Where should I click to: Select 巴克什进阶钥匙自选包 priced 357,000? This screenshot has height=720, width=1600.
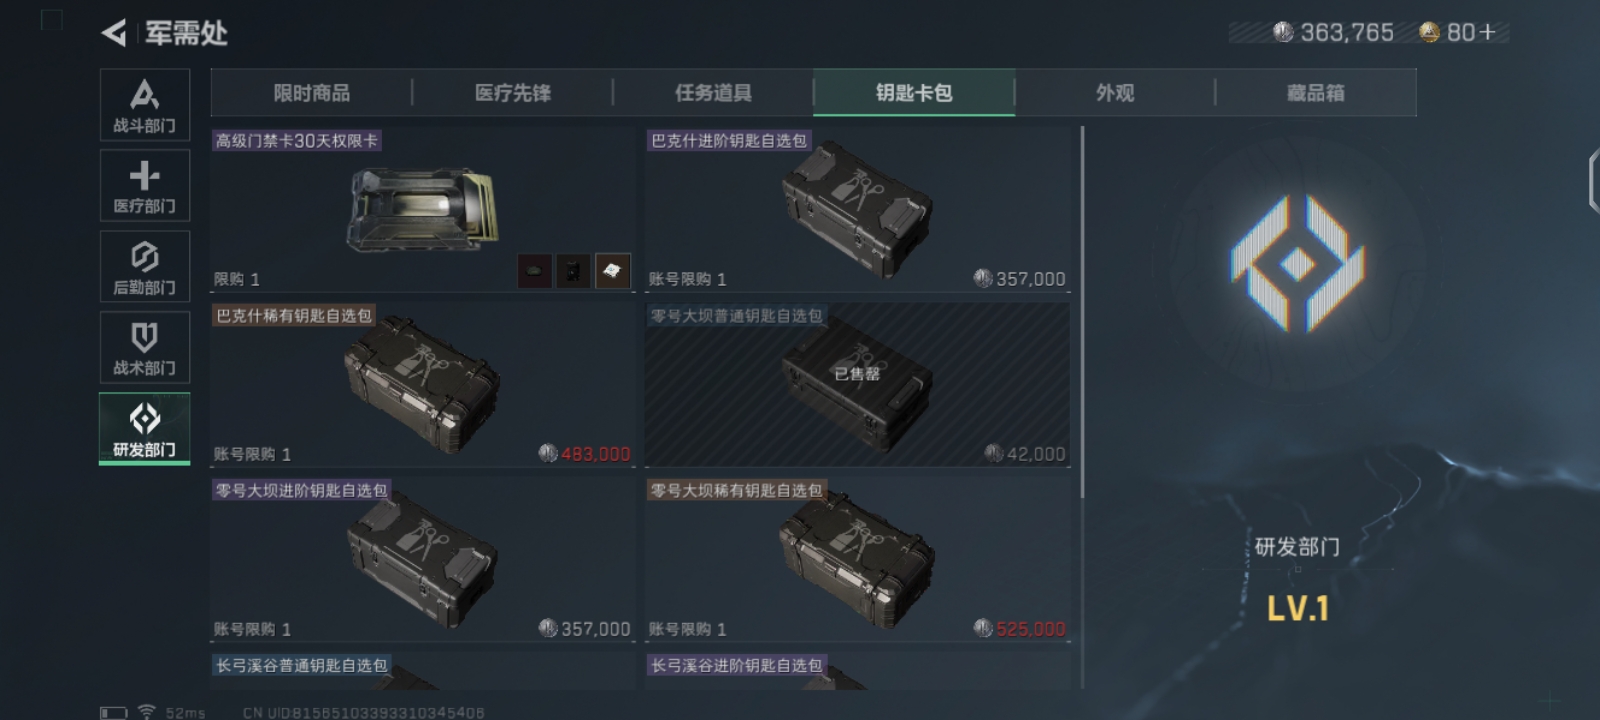coord(858,210)
